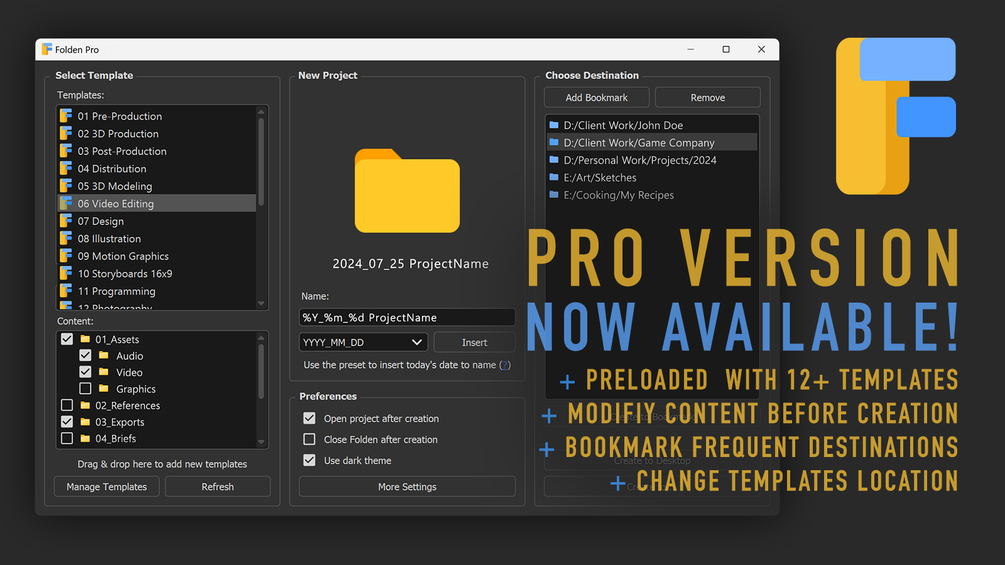Click the 08 Illustration template icon

click(x=65, y=238)
